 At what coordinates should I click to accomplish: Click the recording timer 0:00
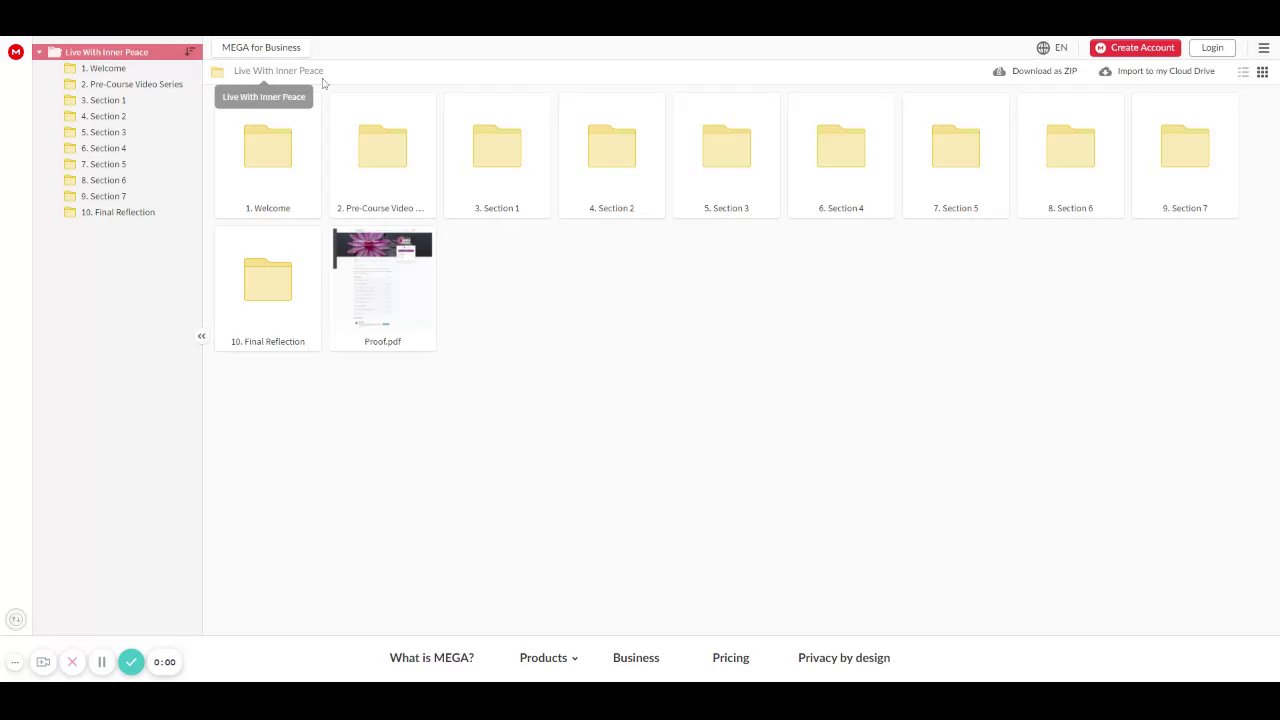coord(165,662)
